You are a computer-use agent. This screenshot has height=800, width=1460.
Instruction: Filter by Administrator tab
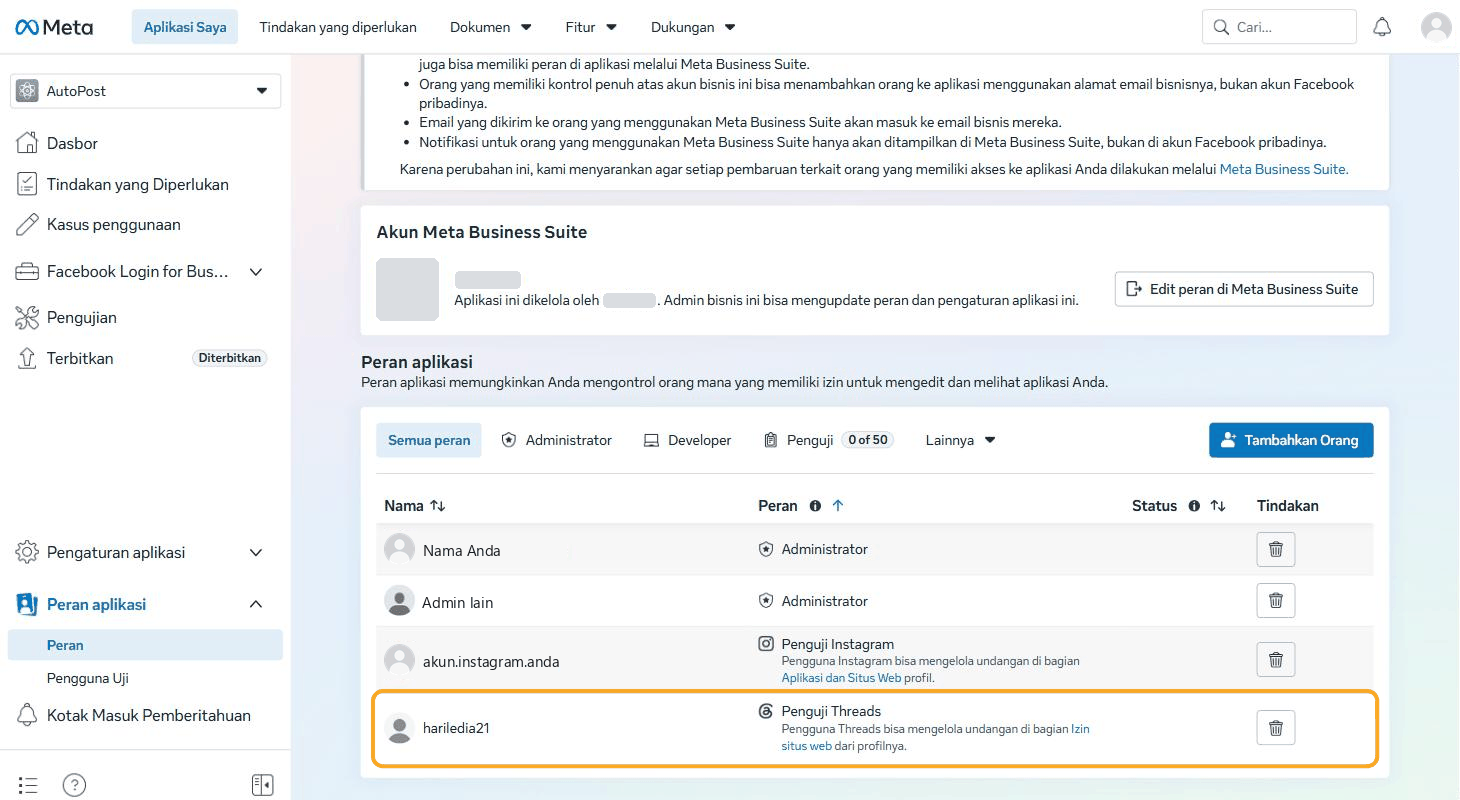557,440
